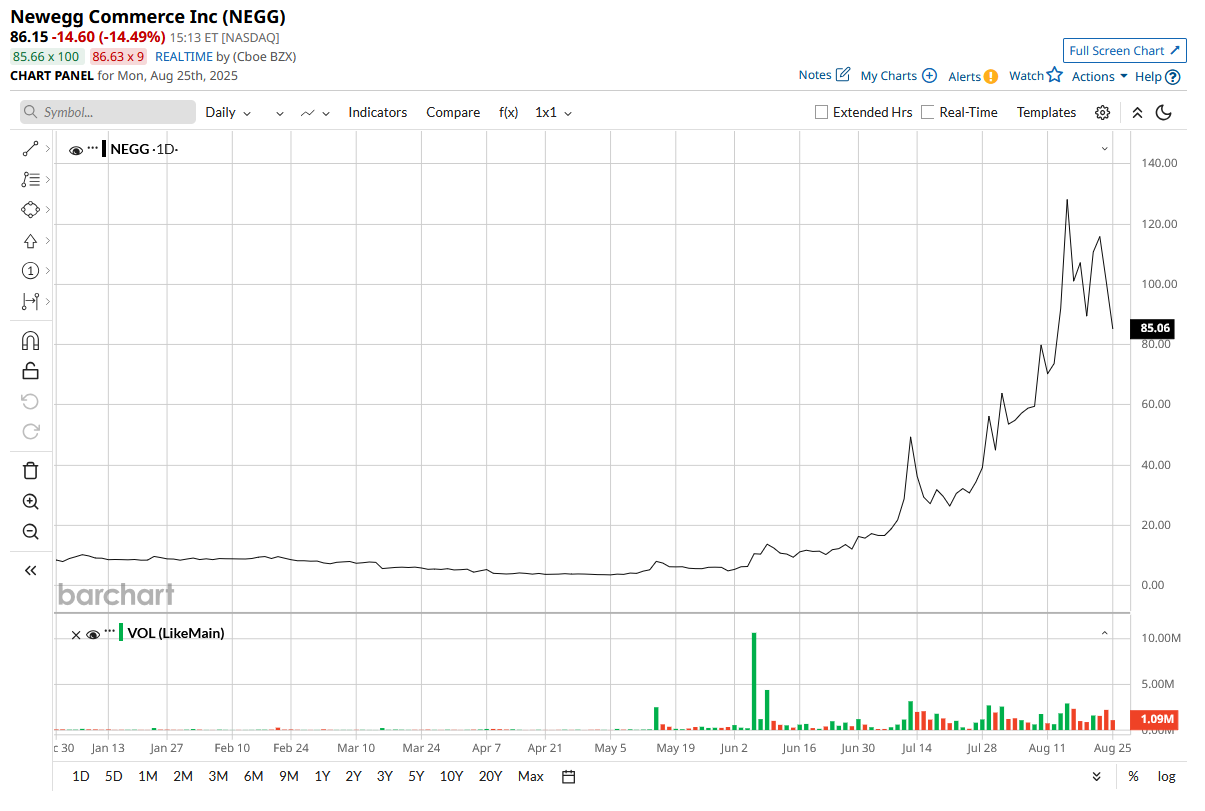Toggle the lock drawings padlock
The image size is (1205, 811).
[x=30, y=371]
